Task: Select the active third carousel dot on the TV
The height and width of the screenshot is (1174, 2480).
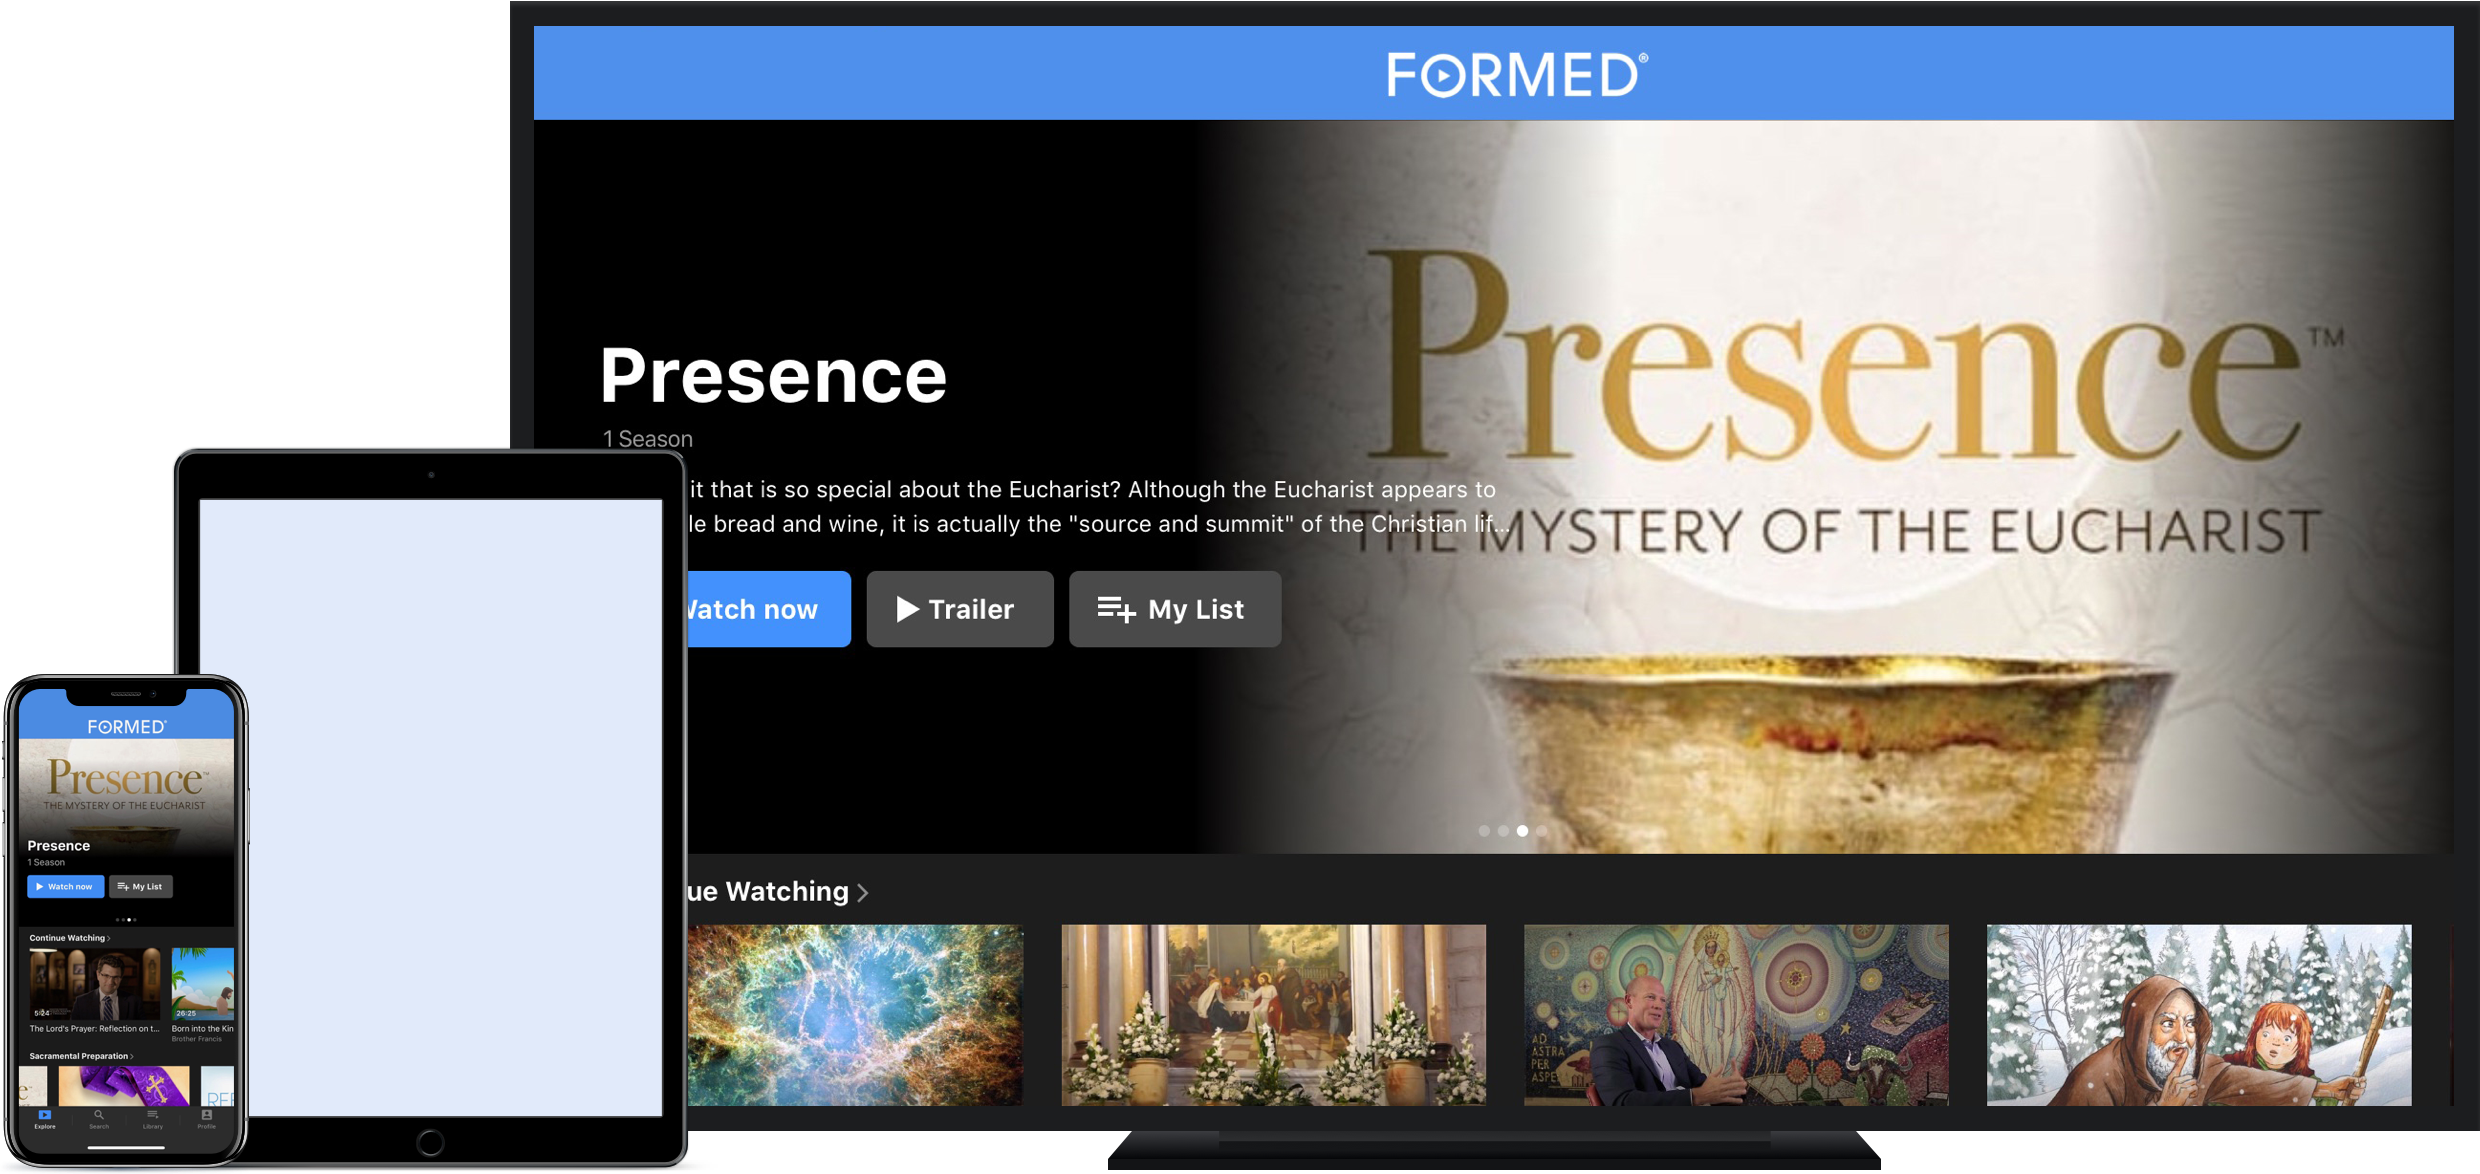Action: pos(1522,831)
